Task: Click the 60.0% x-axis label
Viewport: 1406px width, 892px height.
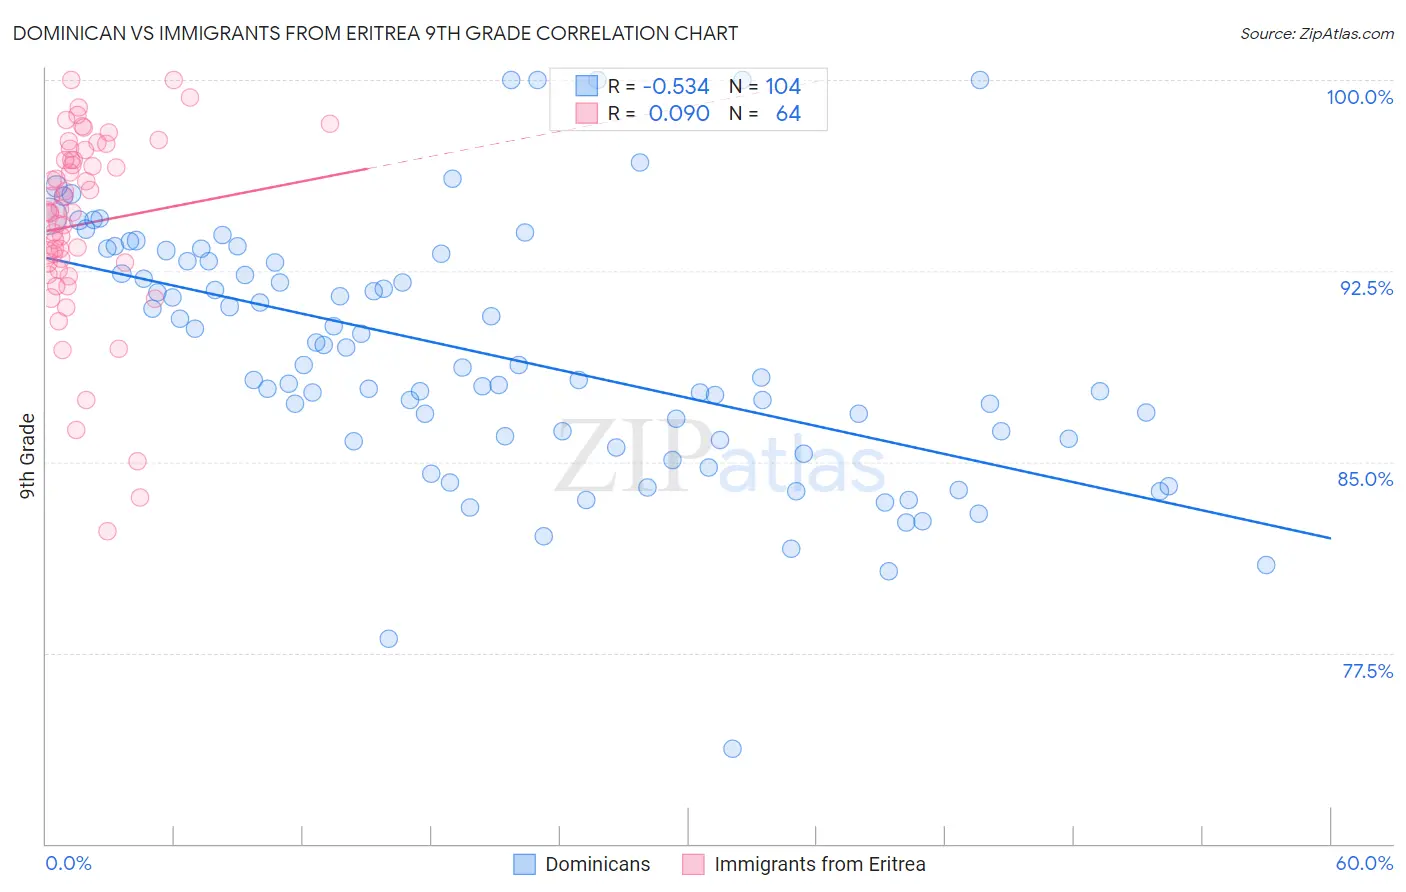Action: (x=1364, y=863)
